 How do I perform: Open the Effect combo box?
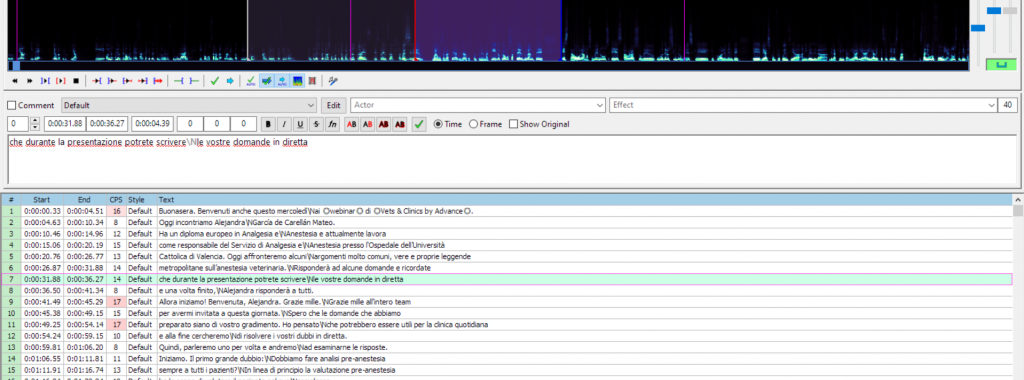click(802, 105)
